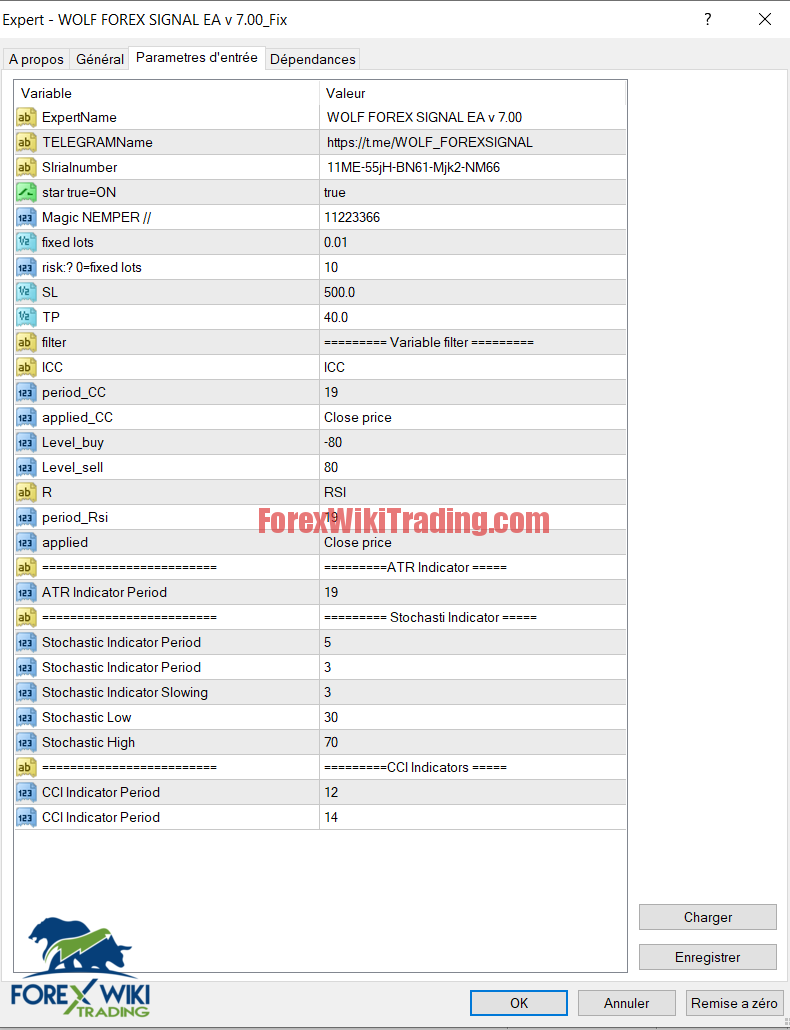Confirm with the OK button
790x1030 pixels.
[519, 1003]
